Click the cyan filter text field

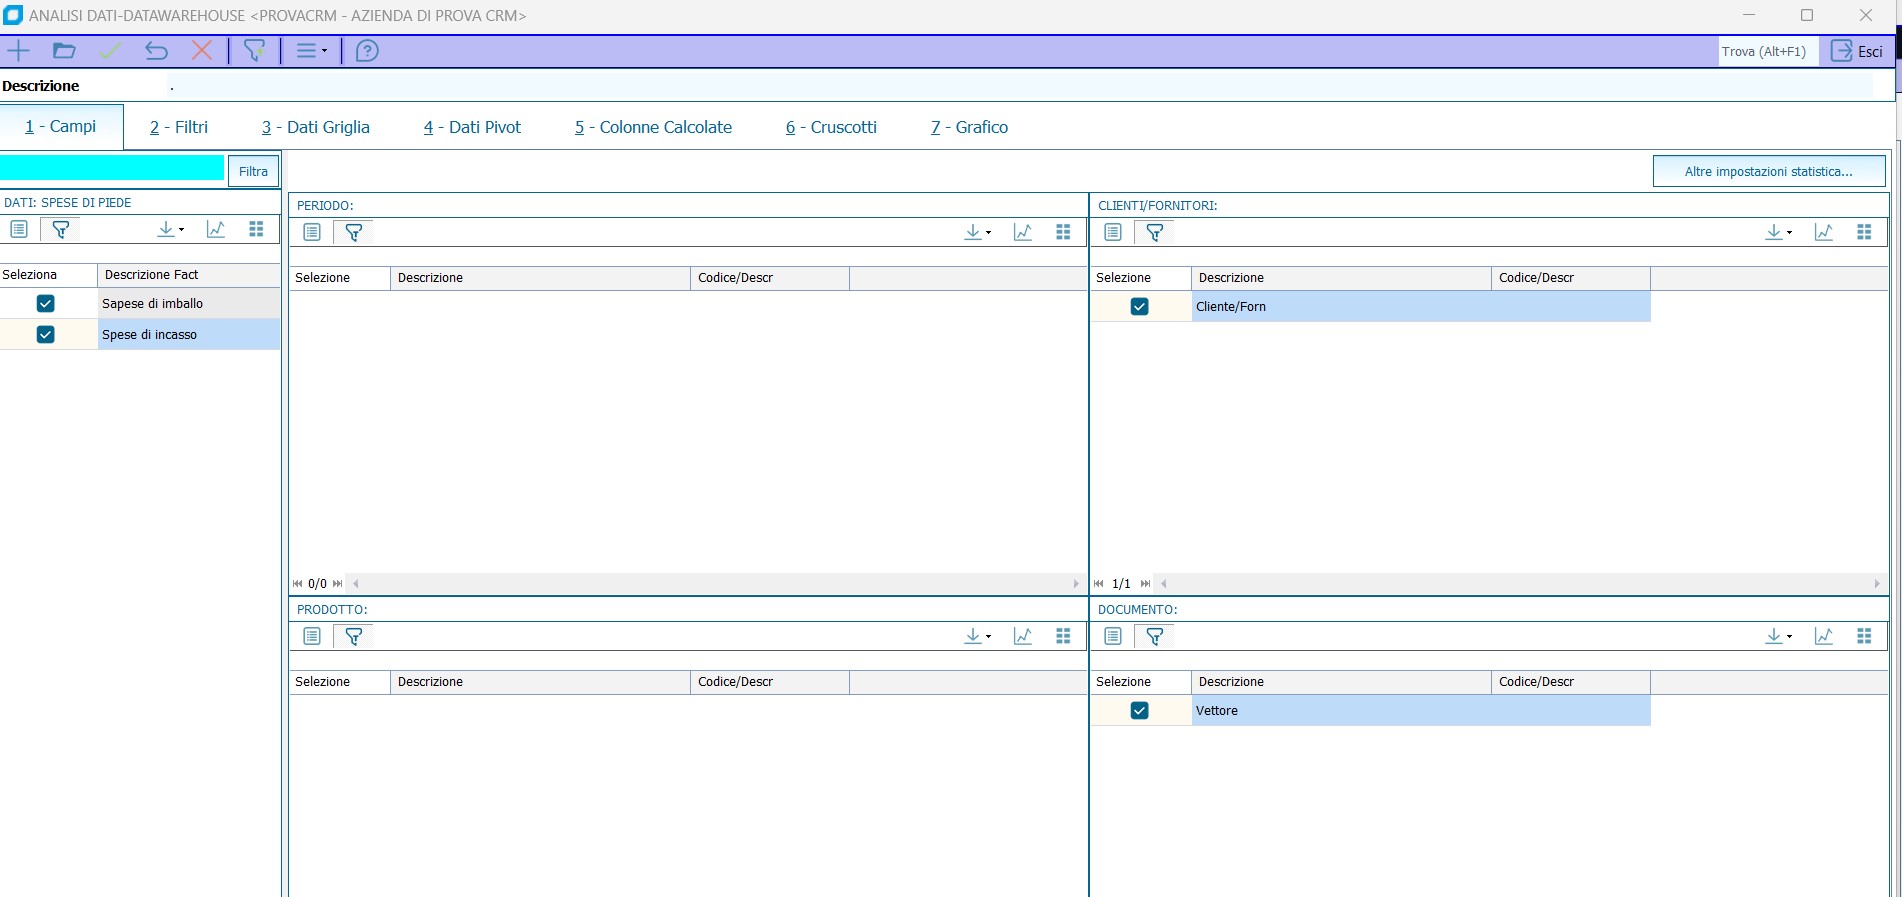(x=112, y=169)
